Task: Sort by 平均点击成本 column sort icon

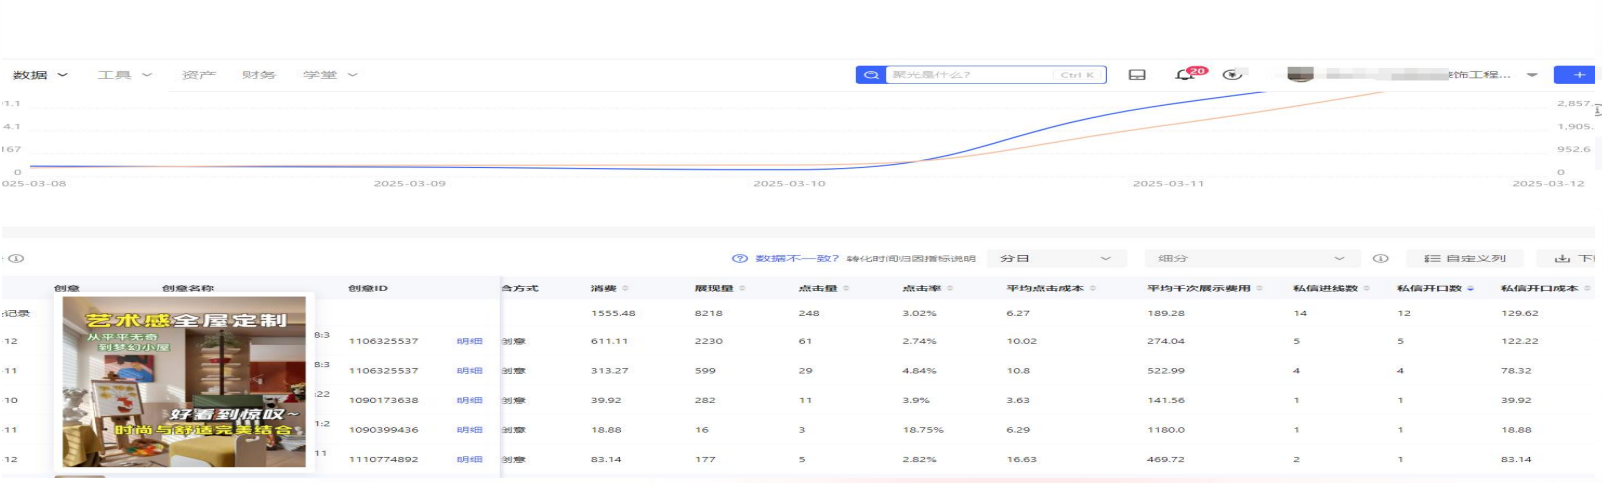Action: (1093, 288)
